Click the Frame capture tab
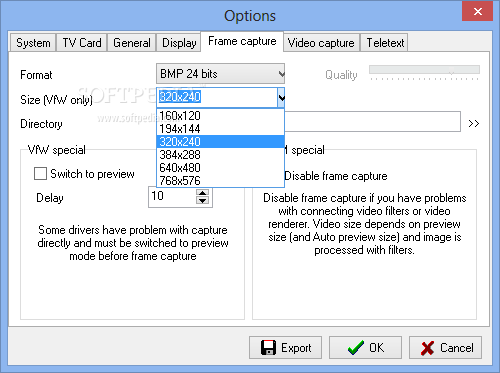 (x=242, y=41)
